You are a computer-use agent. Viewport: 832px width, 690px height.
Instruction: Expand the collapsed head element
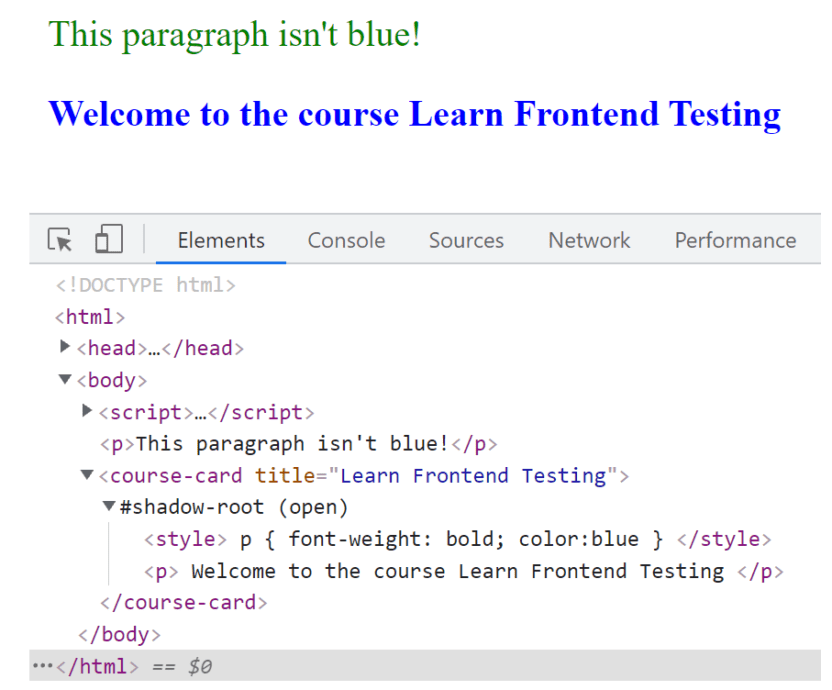[66, 348]
